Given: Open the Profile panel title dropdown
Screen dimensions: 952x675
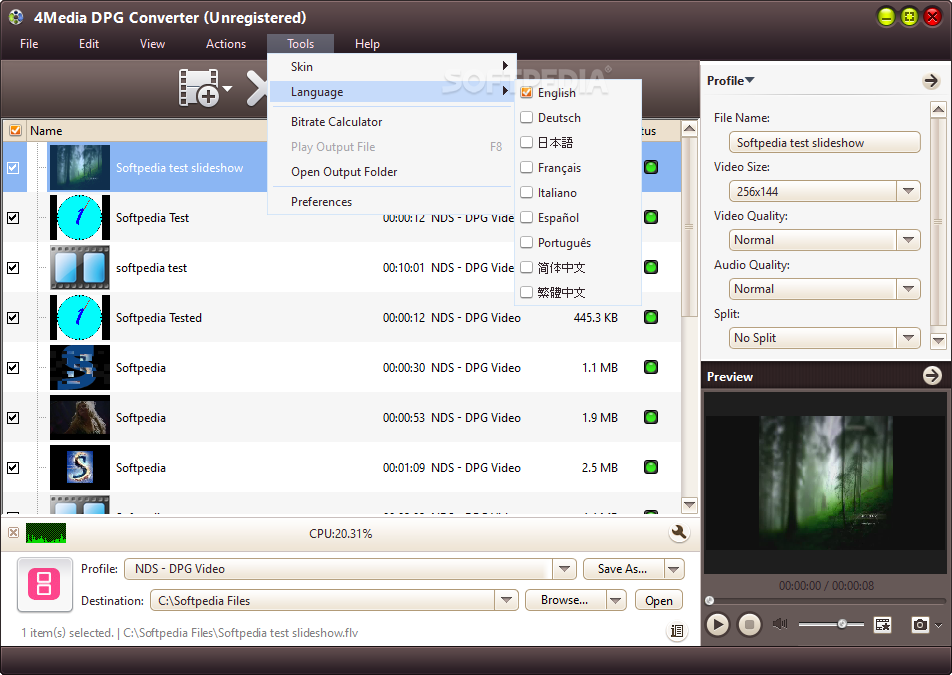Looking at the screenshot, I should coord(730,80).
